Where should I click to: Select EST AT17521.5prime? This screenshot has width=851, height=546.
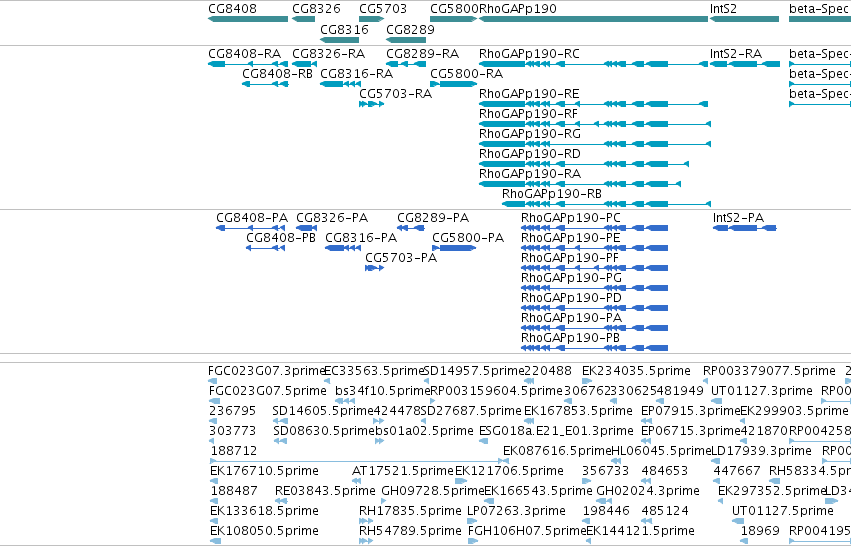coord(357,481)
